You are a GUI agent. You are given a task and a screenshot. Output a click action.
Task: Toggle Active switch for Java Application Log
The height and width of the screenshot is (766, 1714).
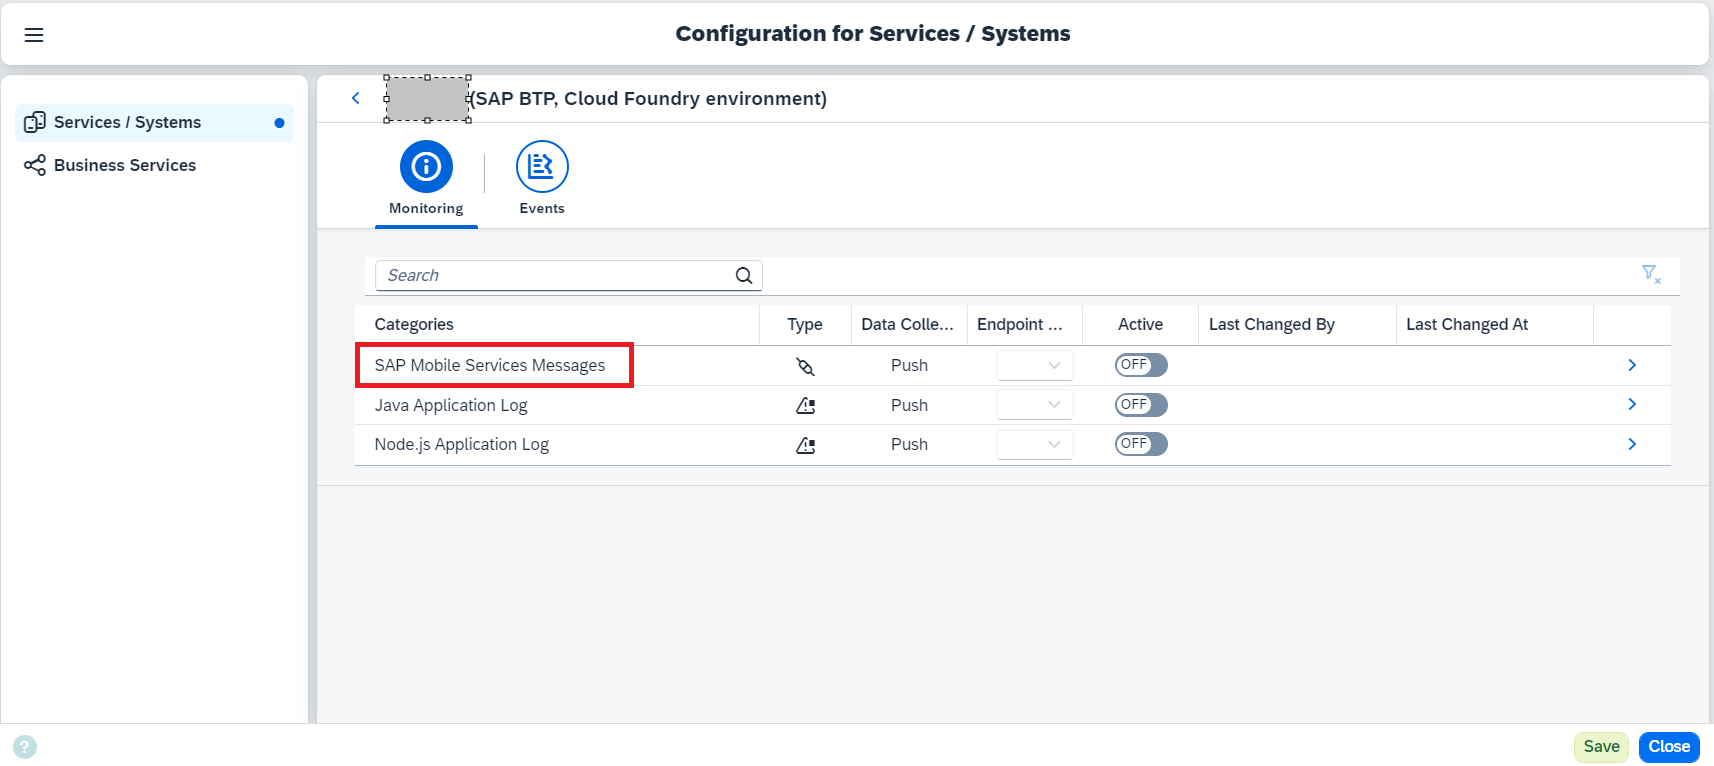[x=1141, y=405]
